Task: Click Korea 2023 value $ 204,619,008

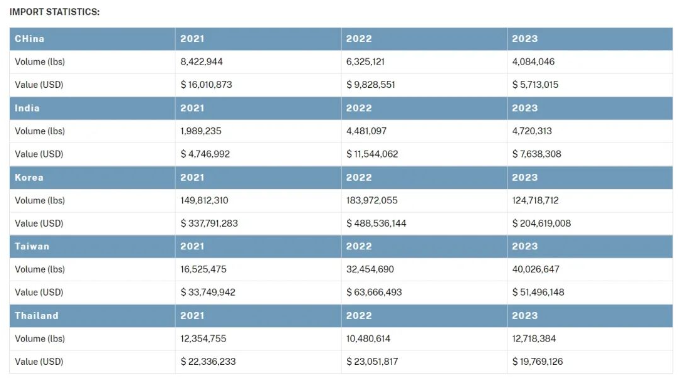Action: [542, 223]
